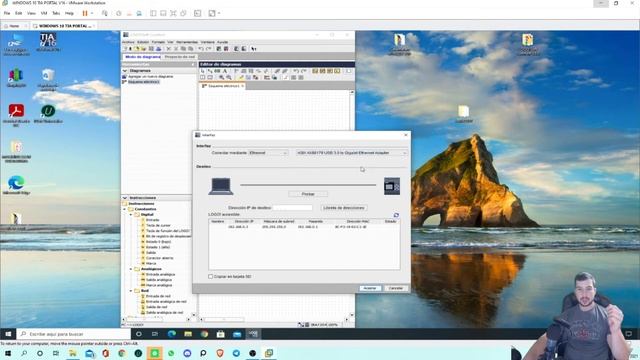Viewport: 640px width, 360px height.
Task: Switch to the Modo de diagrama tab
Action: click(142, 57)
